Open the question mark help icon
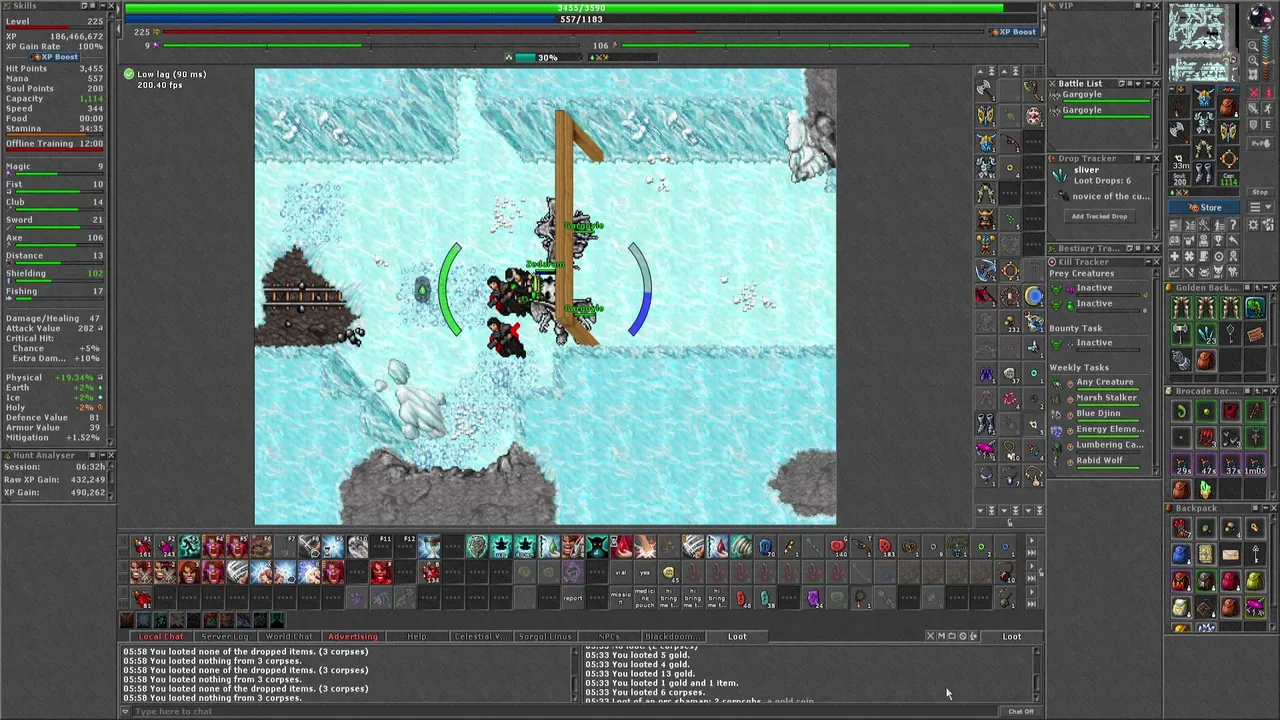Image resolution: width=1280 pixels, height=720 pixels. (x=1232, y=224)
